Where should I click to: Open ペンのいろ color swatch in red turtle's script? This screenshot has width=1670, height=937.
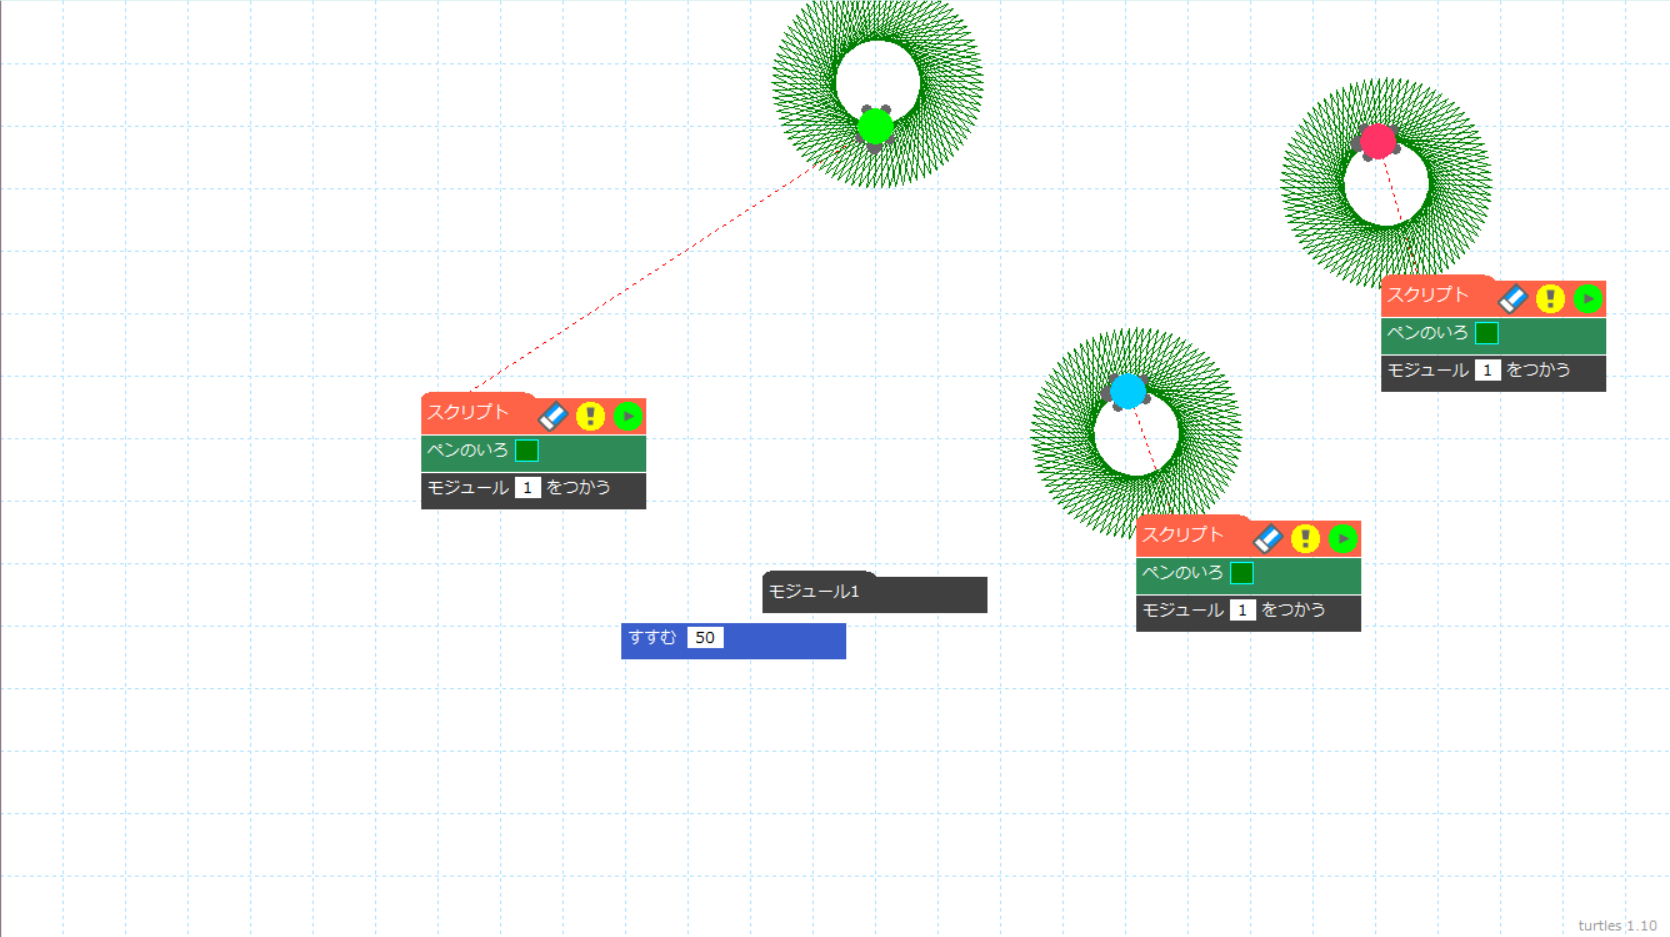[x=1487, y=333]
